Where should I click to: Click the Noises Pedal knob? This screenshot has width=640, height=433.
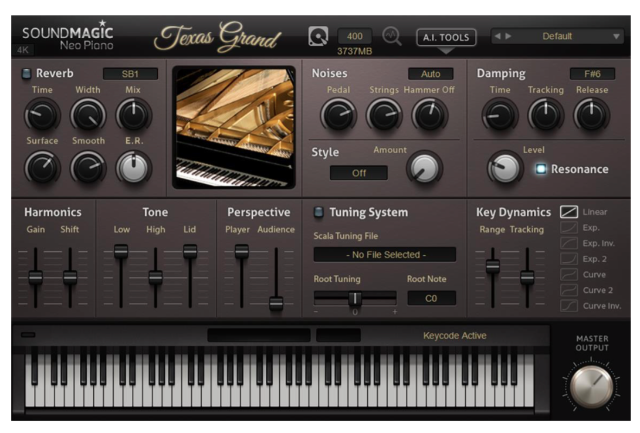338,115
